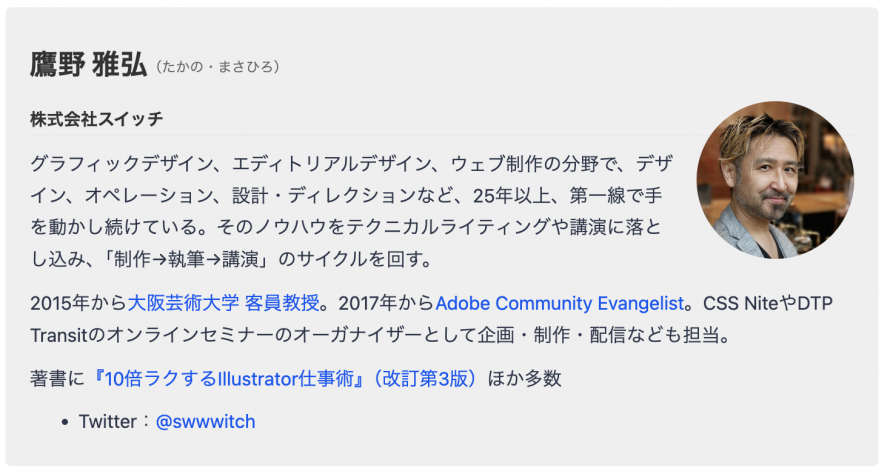The image size is (890, 474).
Task: Click the 2017年から text
Action: tap(387, 303)
